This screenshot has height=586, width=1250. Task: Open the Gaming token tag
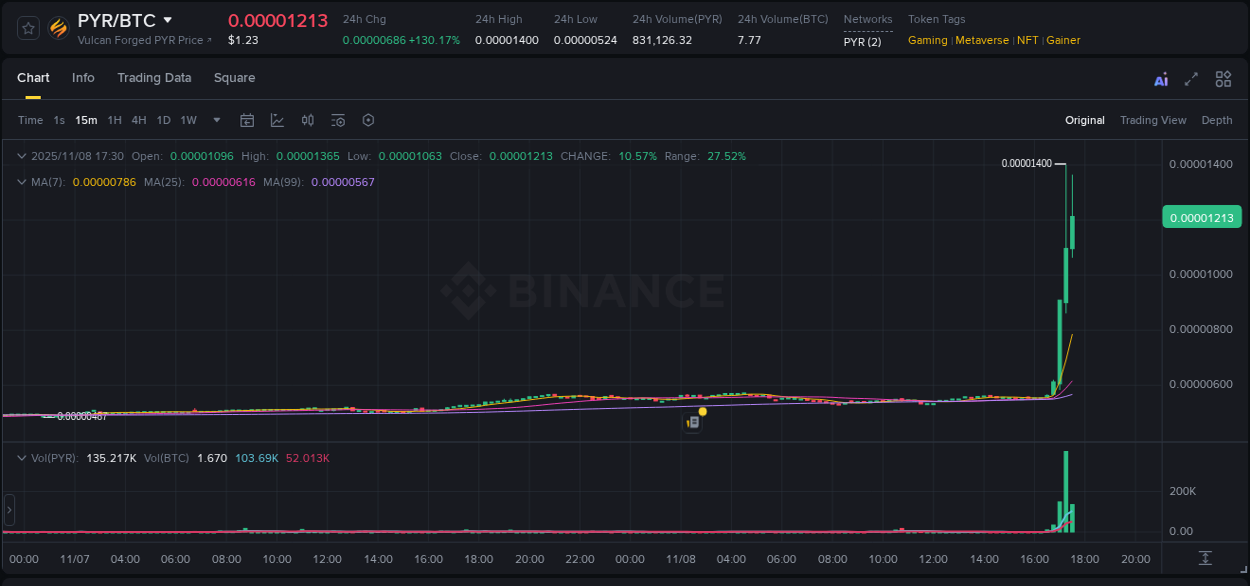pos(927,40)
